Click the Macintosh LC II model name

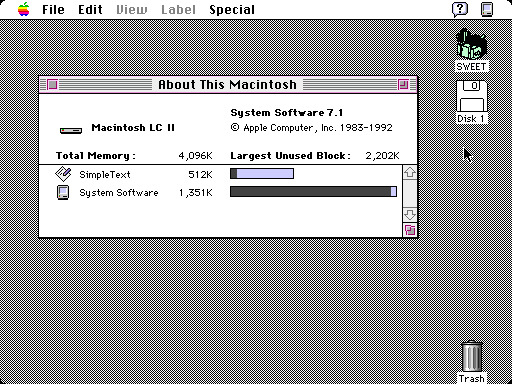133,128
